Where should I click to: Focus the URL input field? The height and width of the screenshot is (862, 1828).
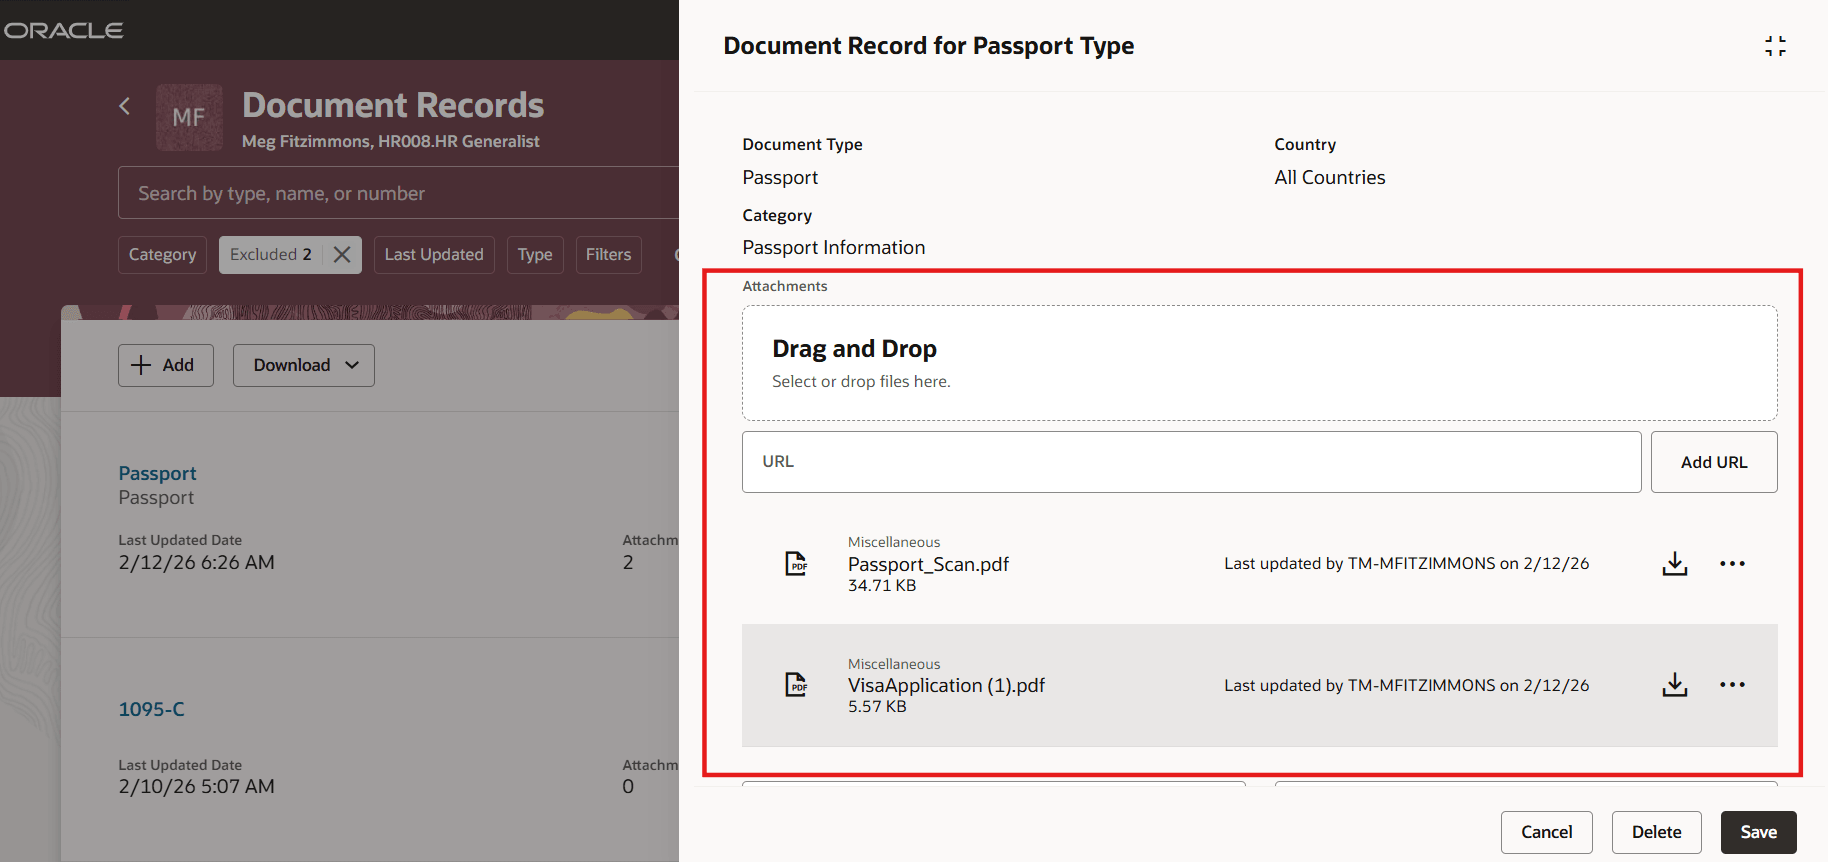point(1191,462)
